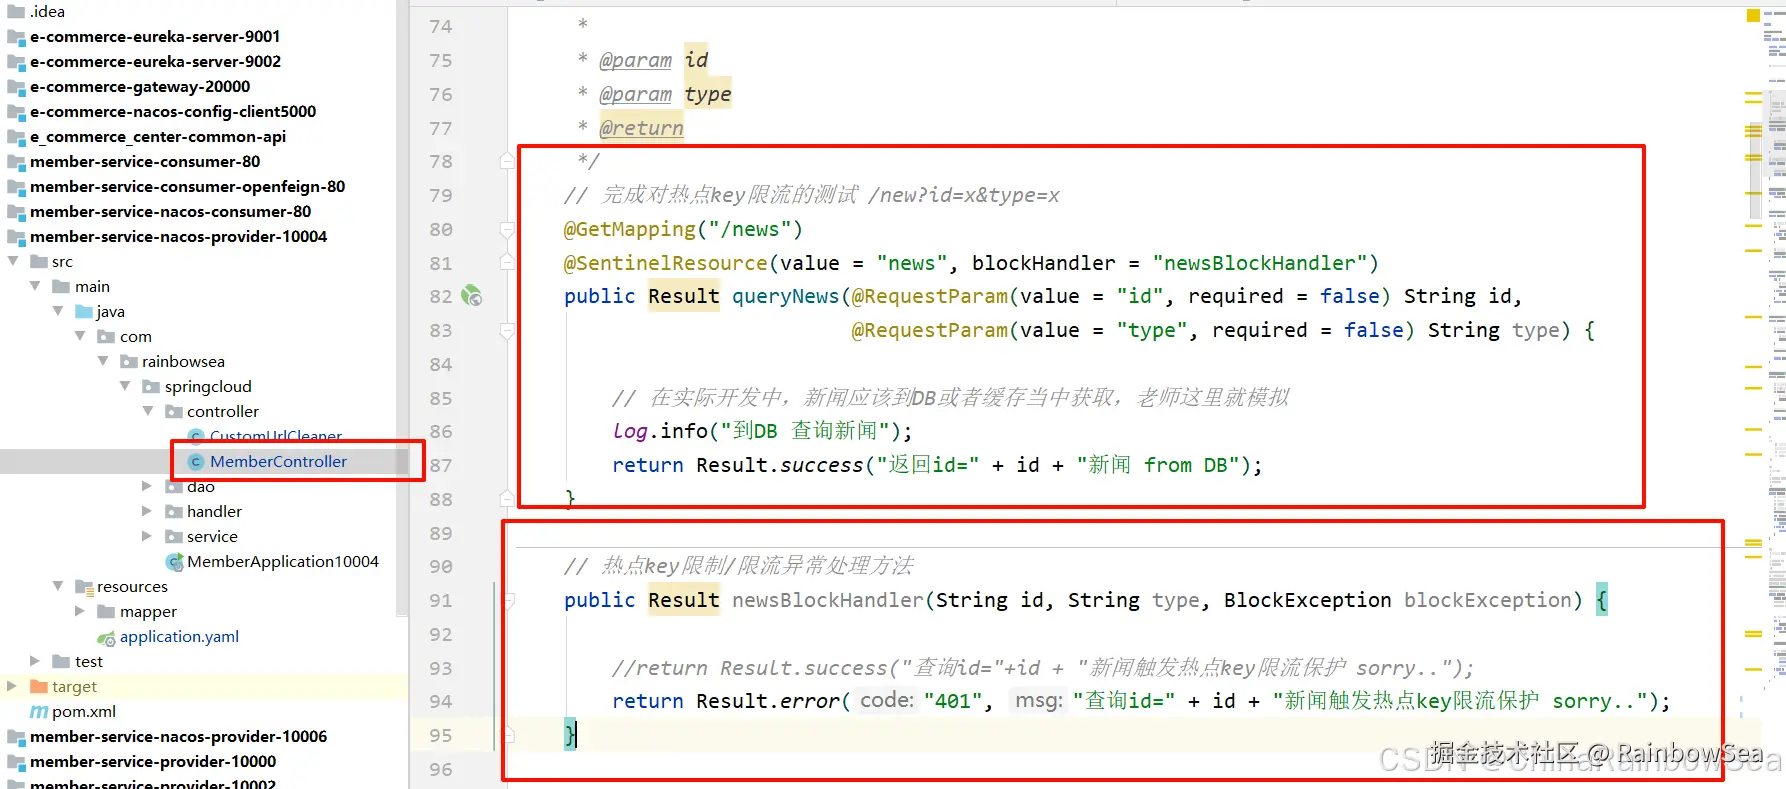Click the pom.xml Maven icon
Viewport: 1786px width, 789px height.
coord(39,712)
